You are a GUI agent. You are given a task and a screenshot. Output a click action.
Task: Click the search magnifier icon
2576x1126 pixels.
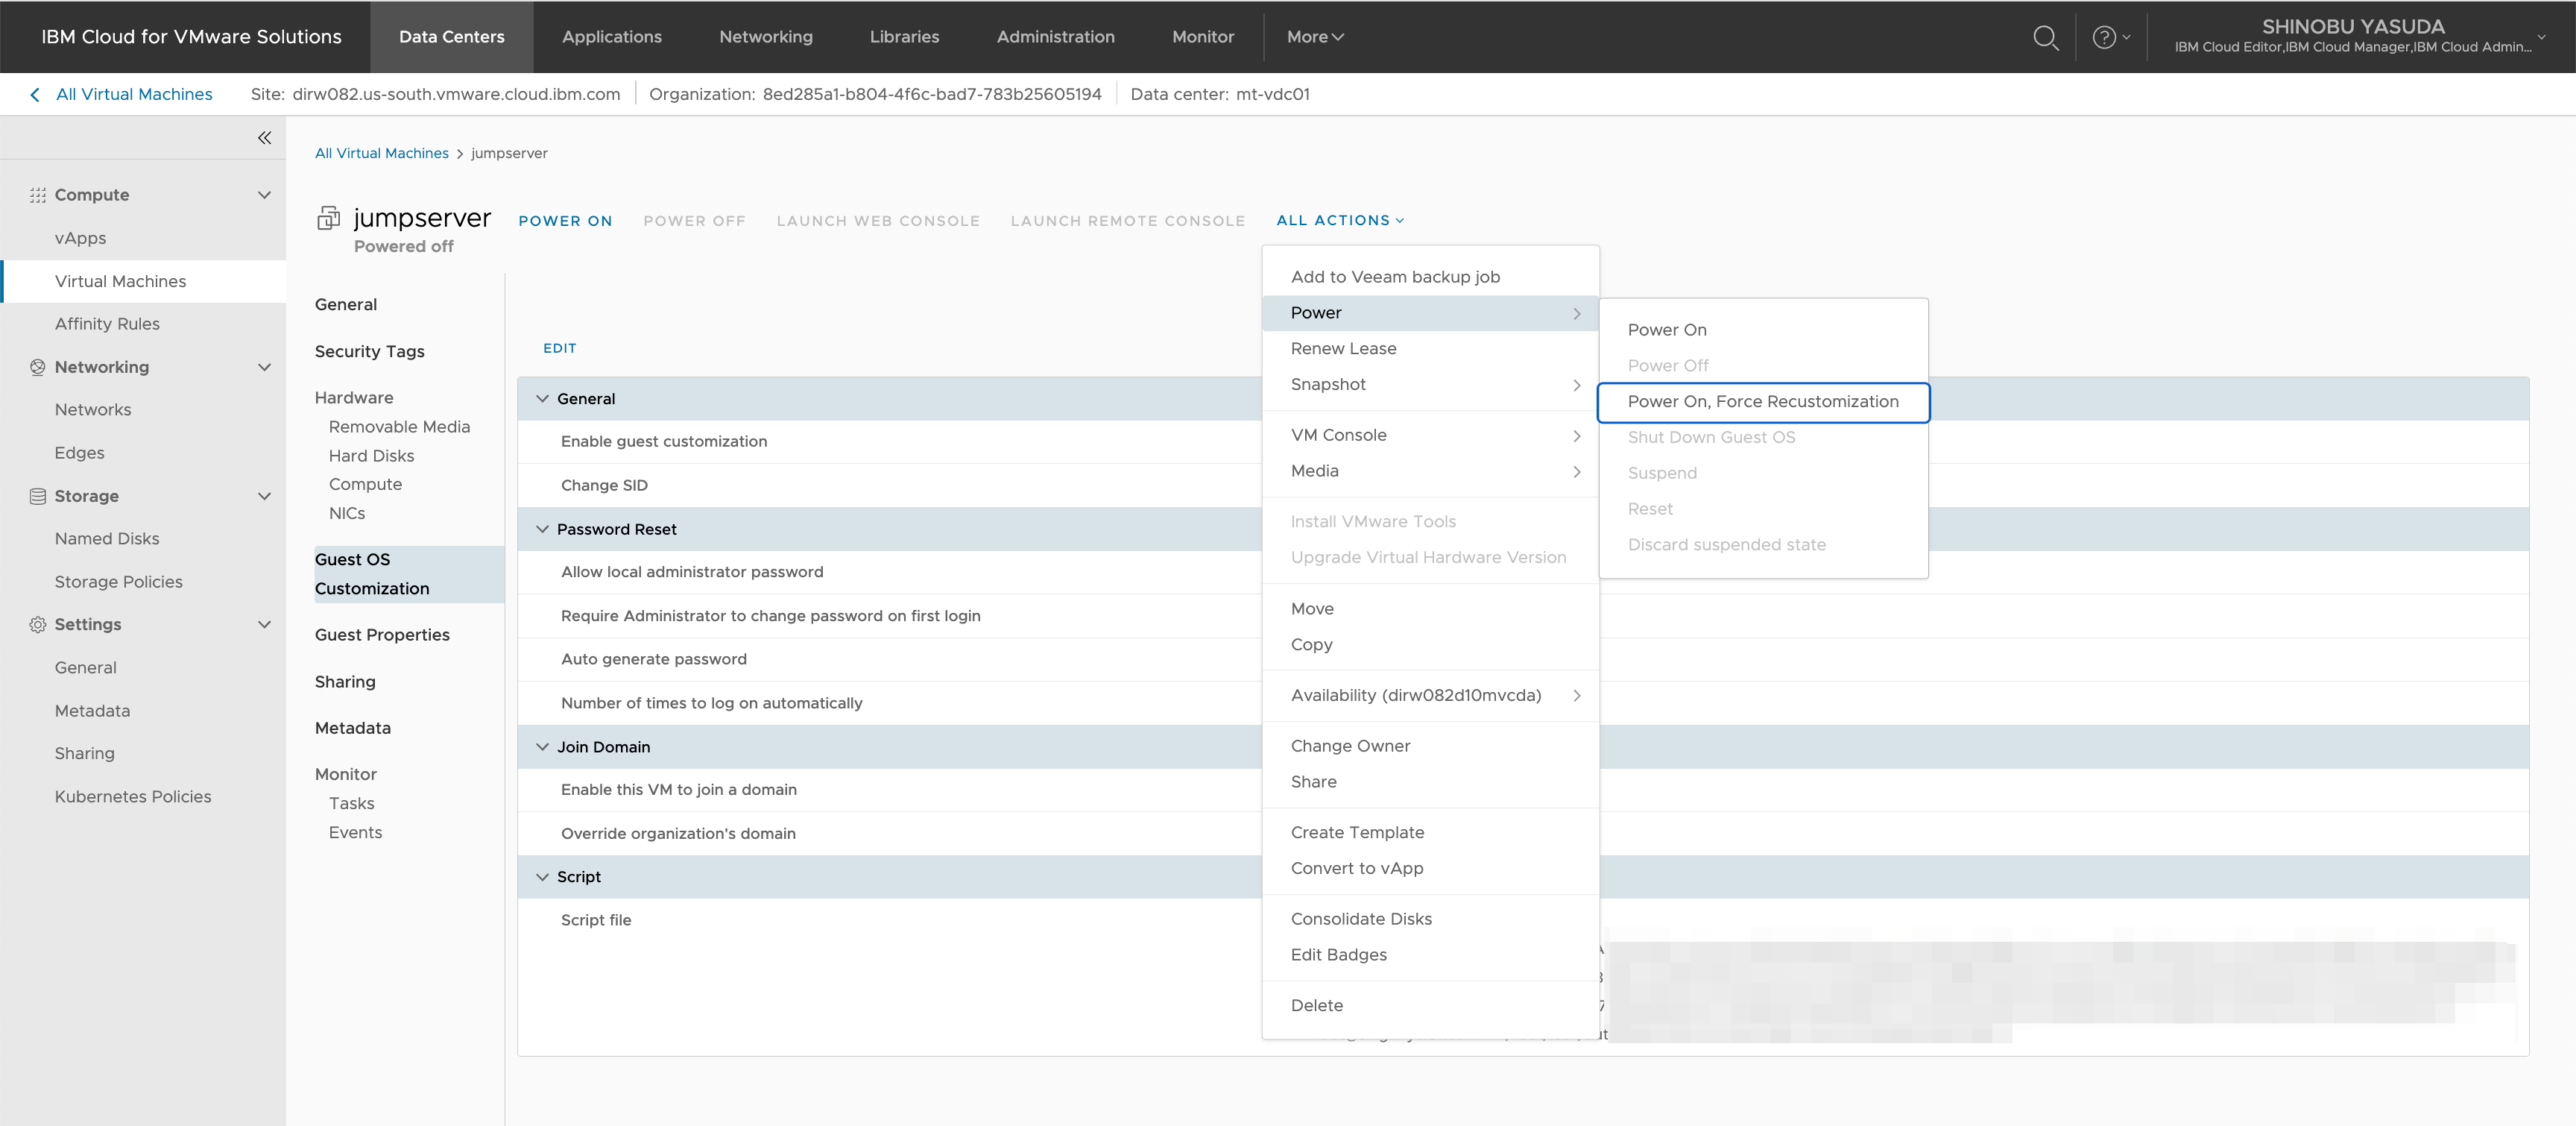click(x=2045, y=37)
